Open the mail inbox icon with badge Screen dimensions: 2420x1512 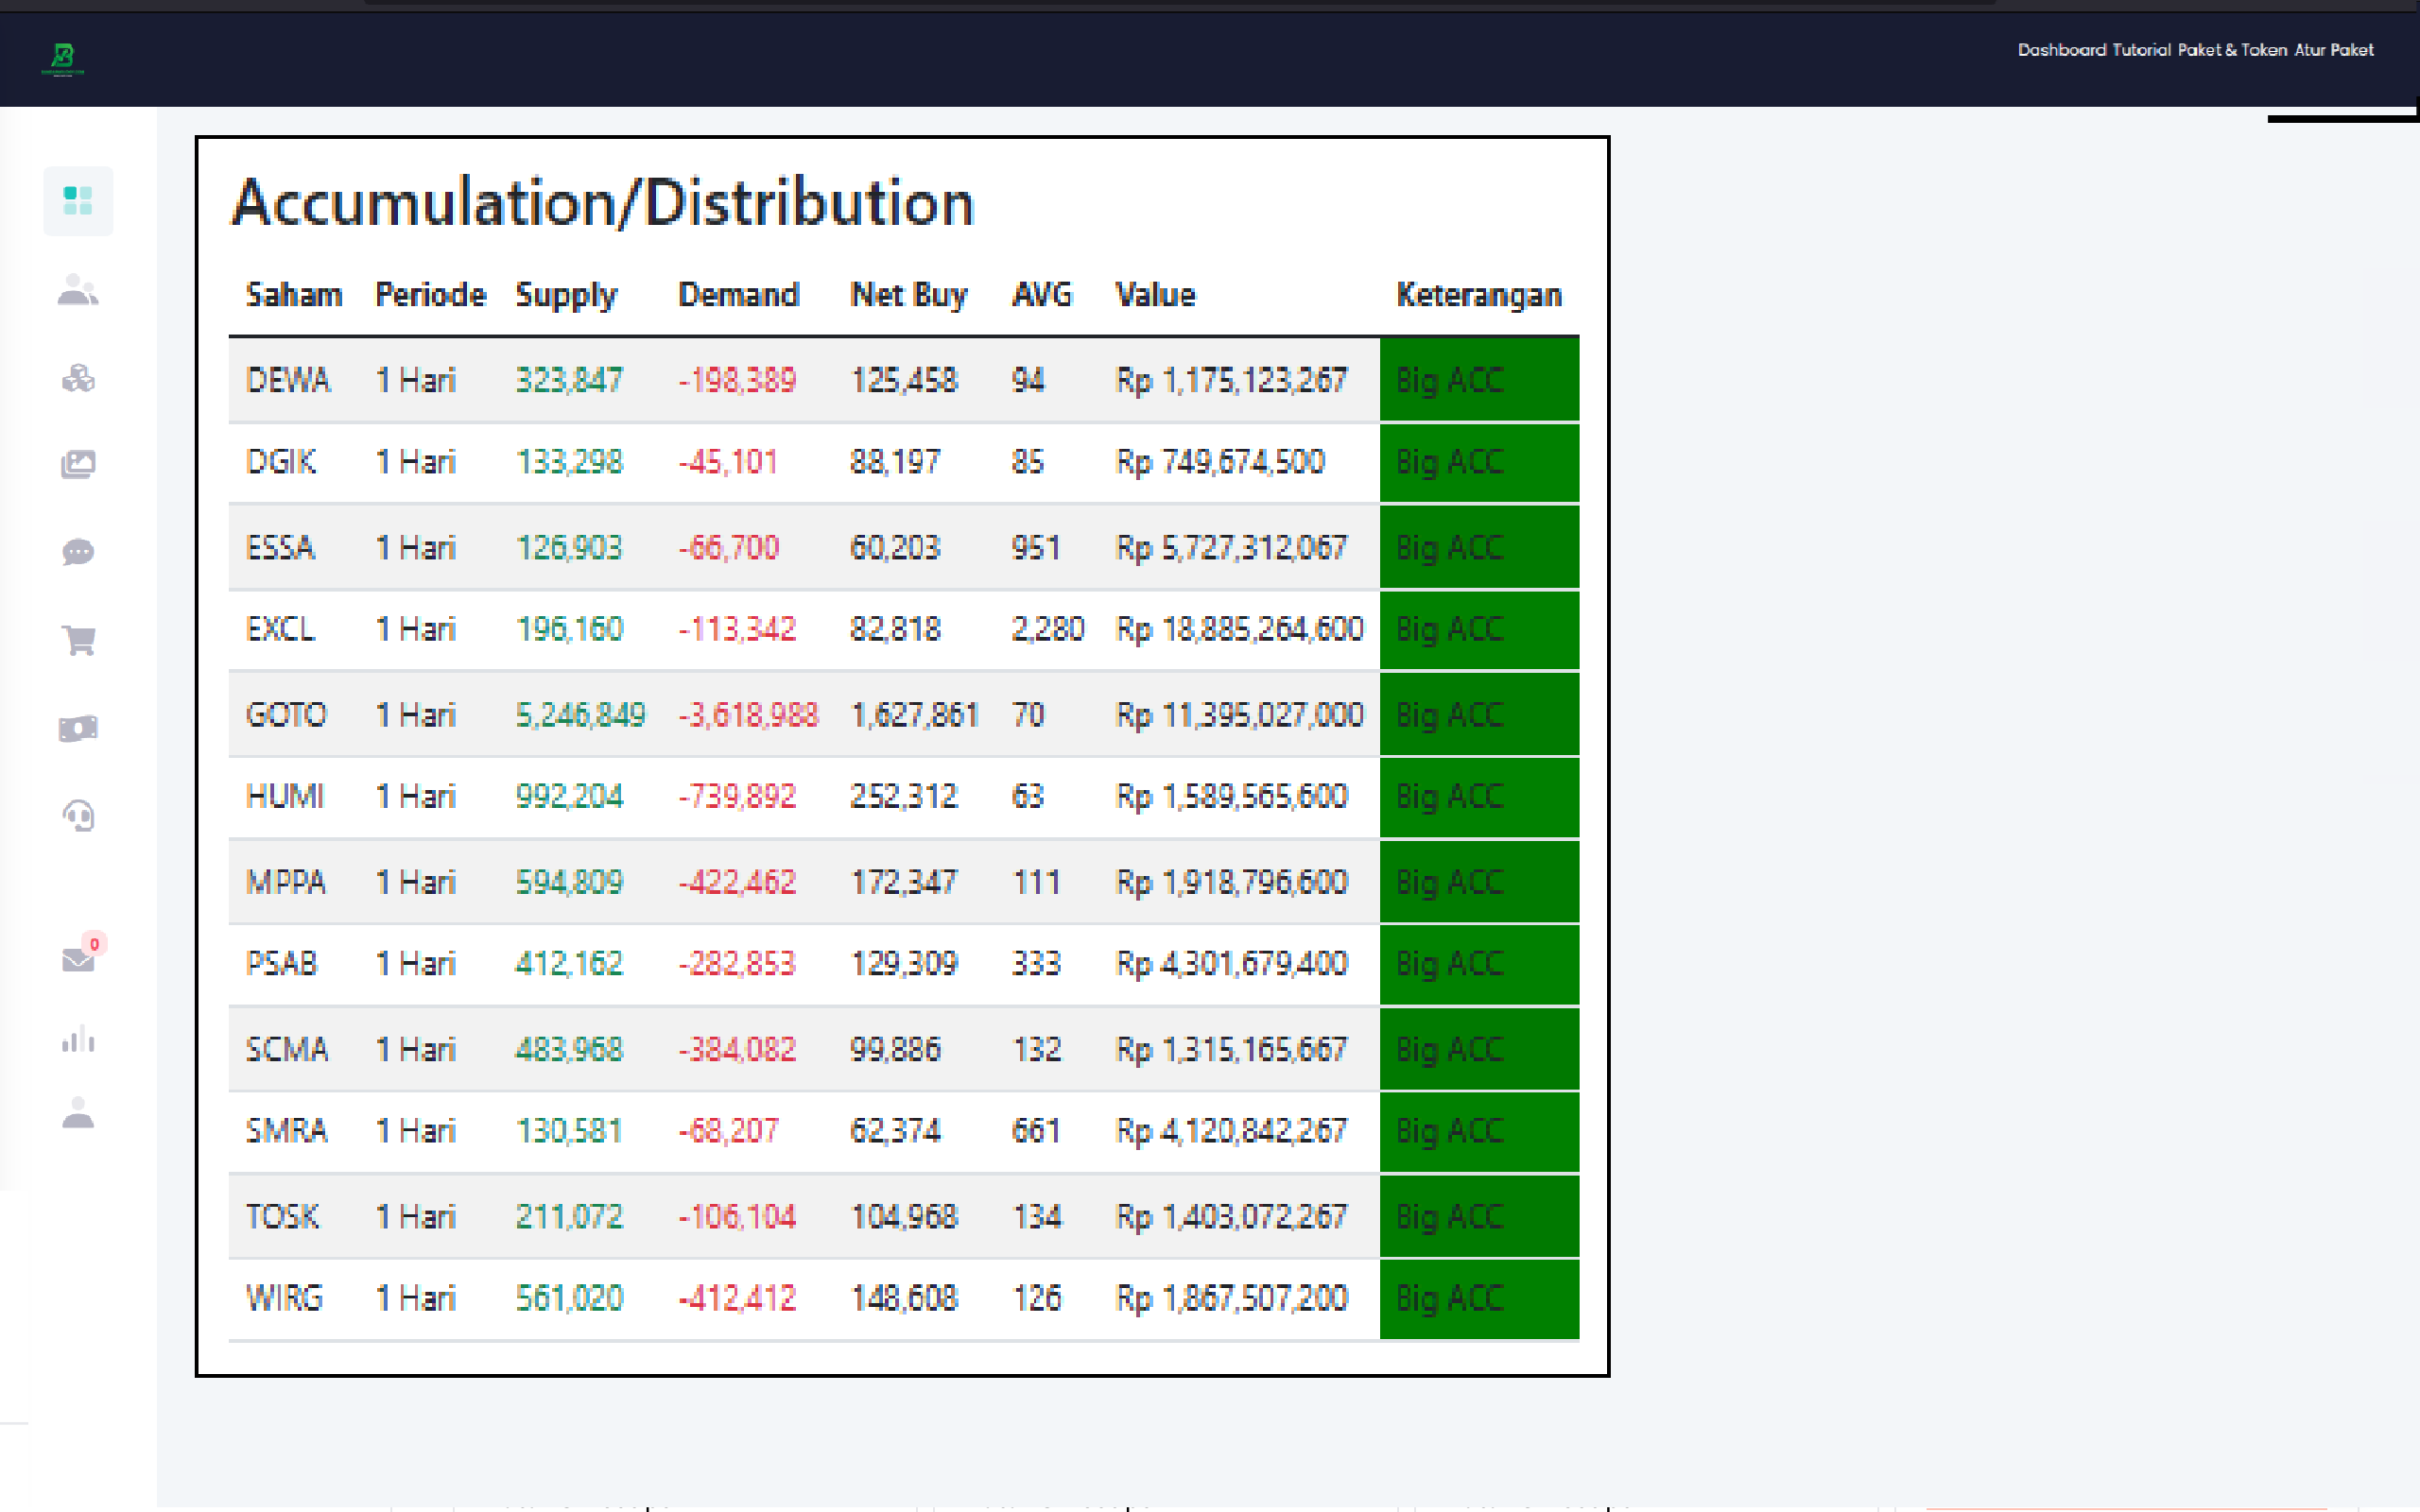[78, 960]
